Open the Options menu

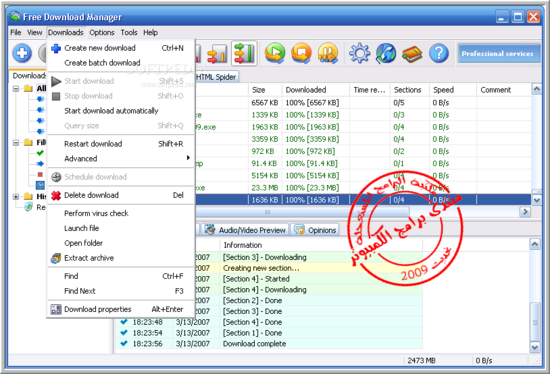pos(102,33)
